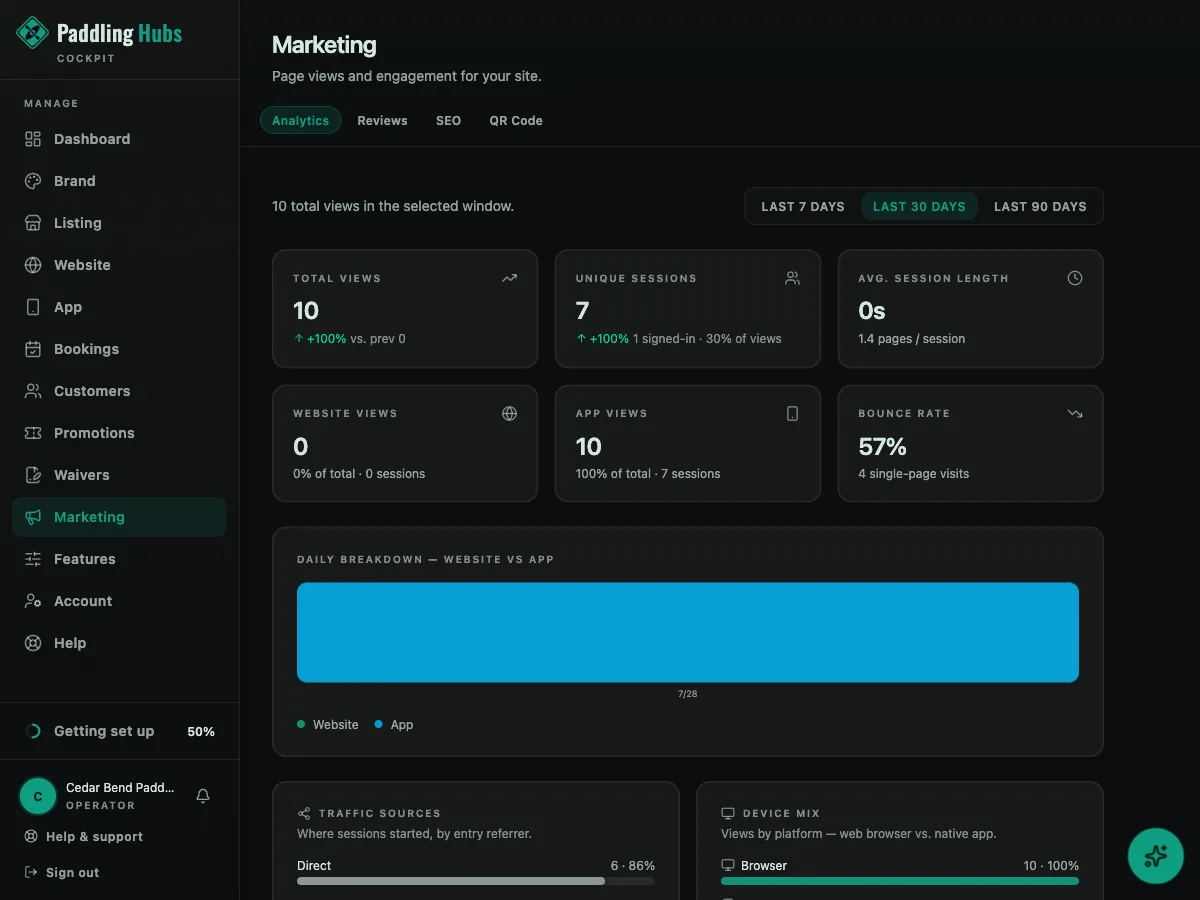Open the Cedar Bend operator avatar
The image size is (1200, 900).
[x=38, y=796]
